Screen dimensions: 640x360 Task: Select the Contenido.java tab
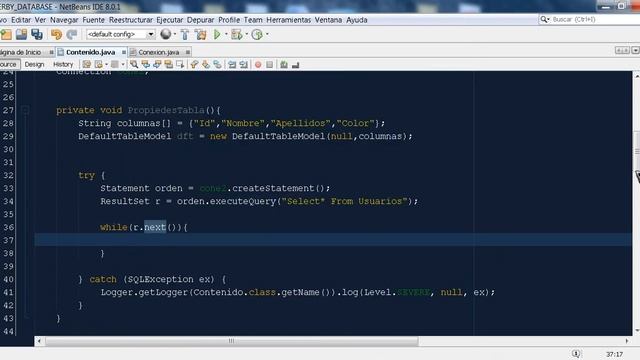(x=91, y=52)
